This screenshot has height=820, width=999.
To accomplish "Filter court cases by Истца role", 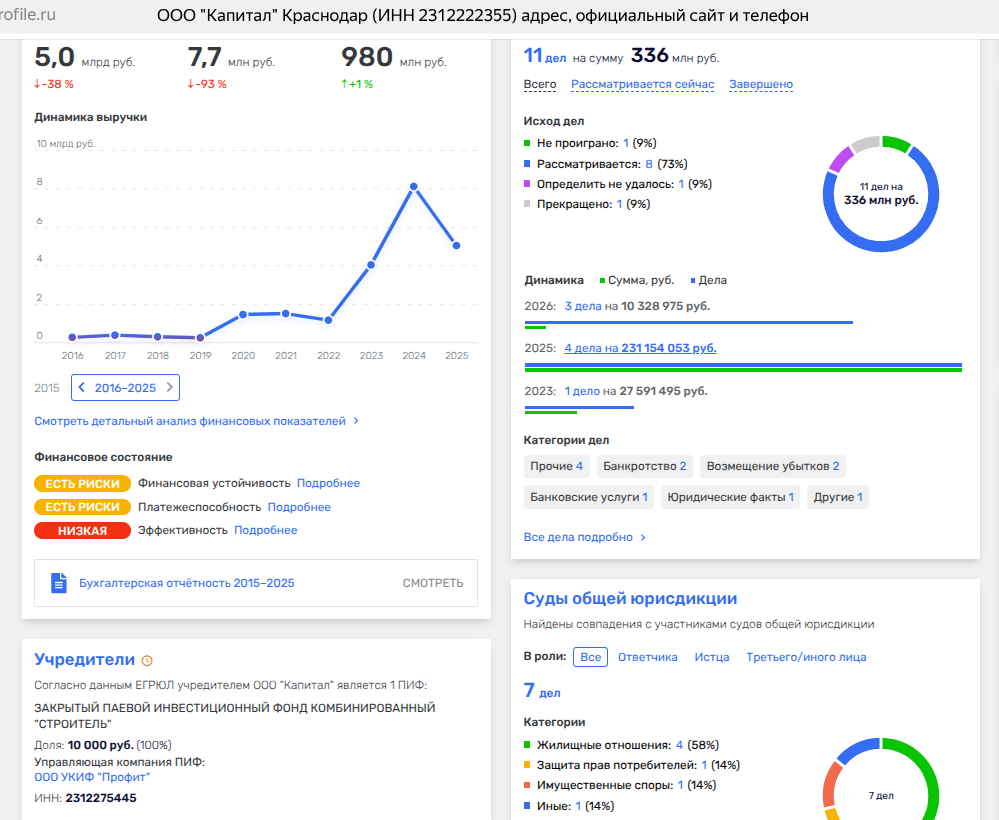I will [x=712, y=657].
